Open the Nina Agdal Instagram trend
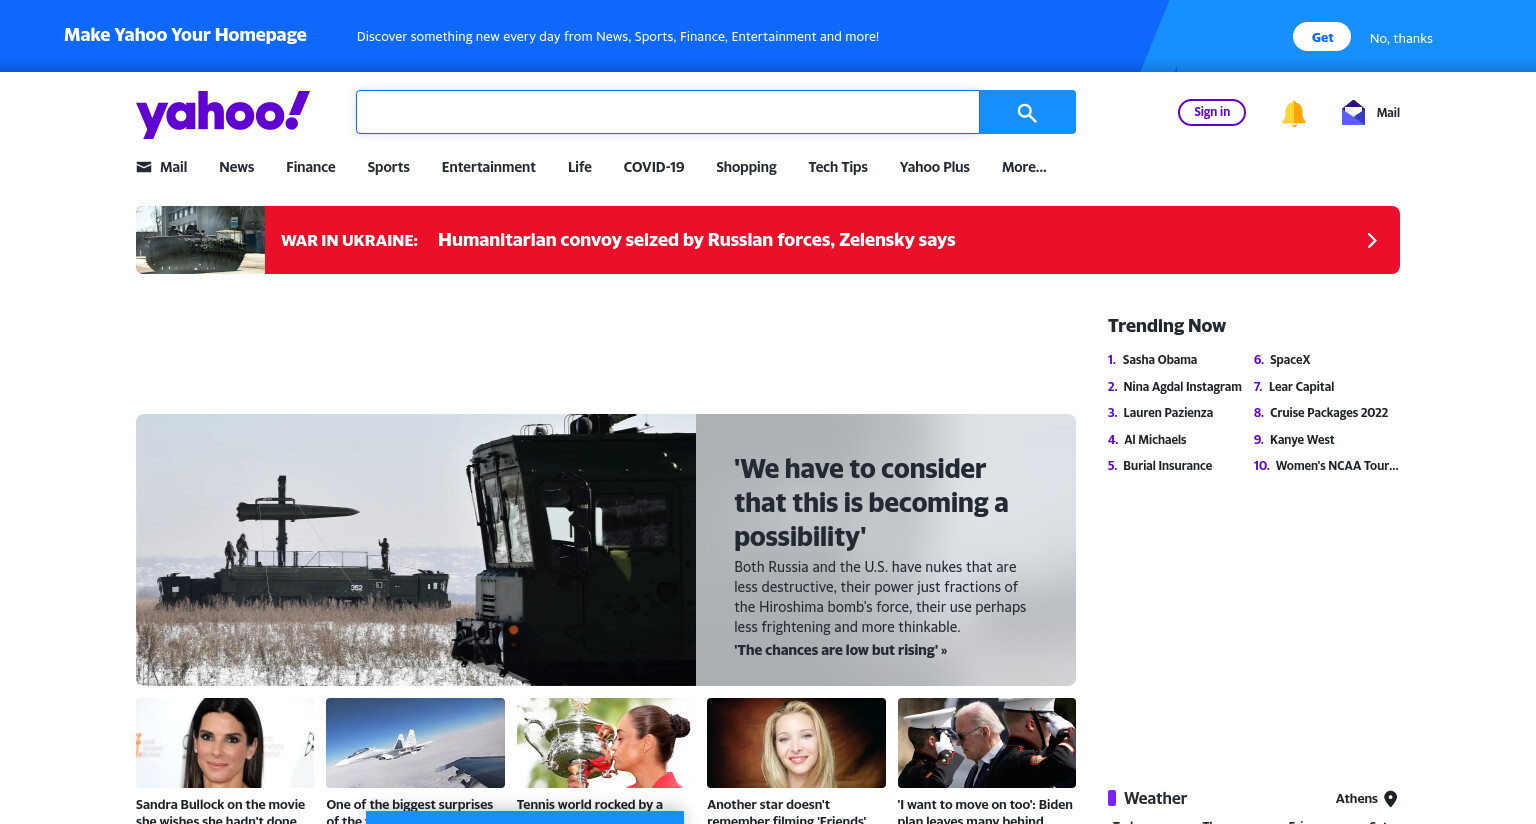The image size is (1536, 824). tap(1182, 387)
